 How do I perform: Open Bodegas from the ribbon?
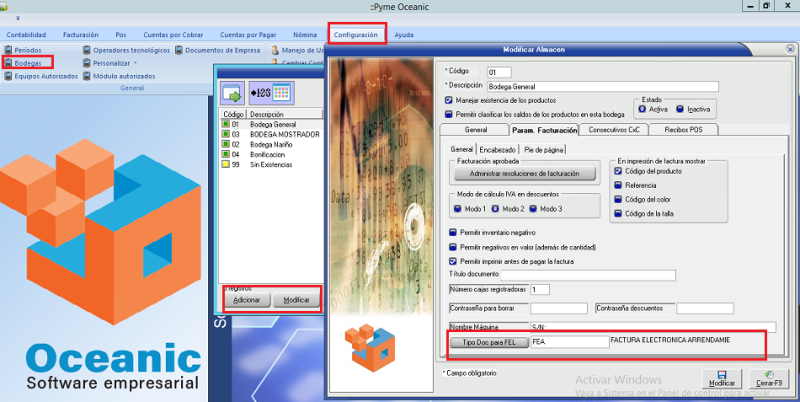(x=27, y=62)
